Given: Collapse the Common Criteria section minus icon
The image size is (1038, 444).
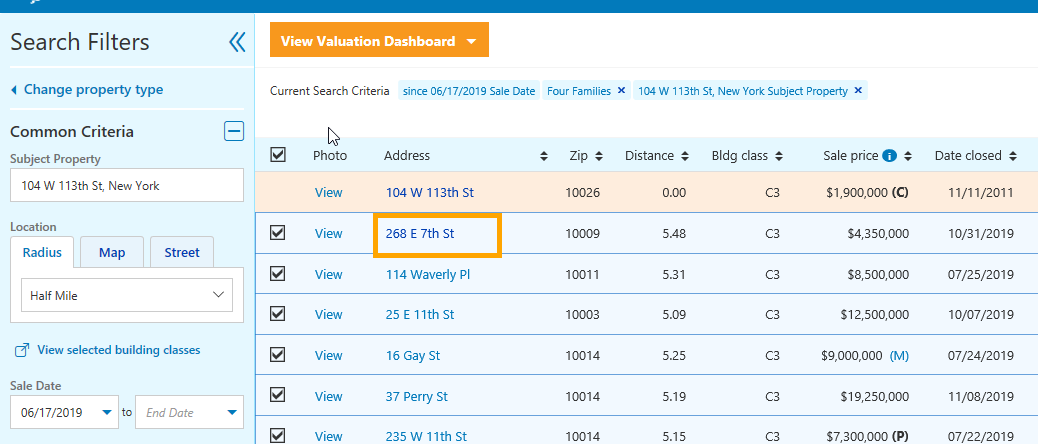Looking at the screenshot, I should click(234, 131).
